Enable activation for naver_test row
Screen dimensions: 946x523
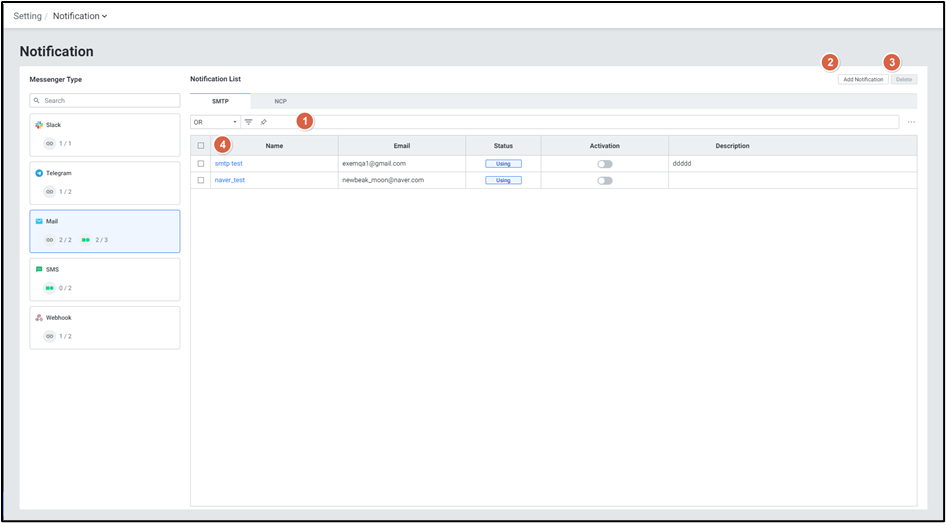[x=604, y=181]
